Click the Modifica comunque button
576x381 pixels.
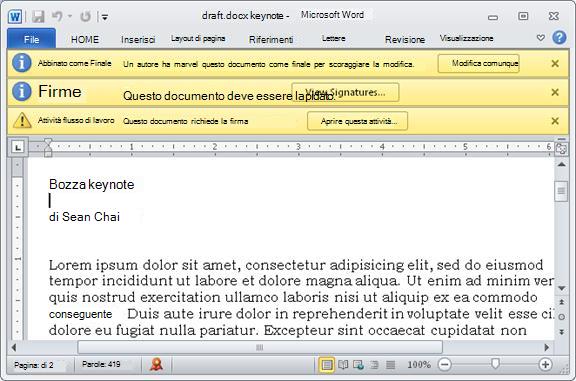coord(479,64)
